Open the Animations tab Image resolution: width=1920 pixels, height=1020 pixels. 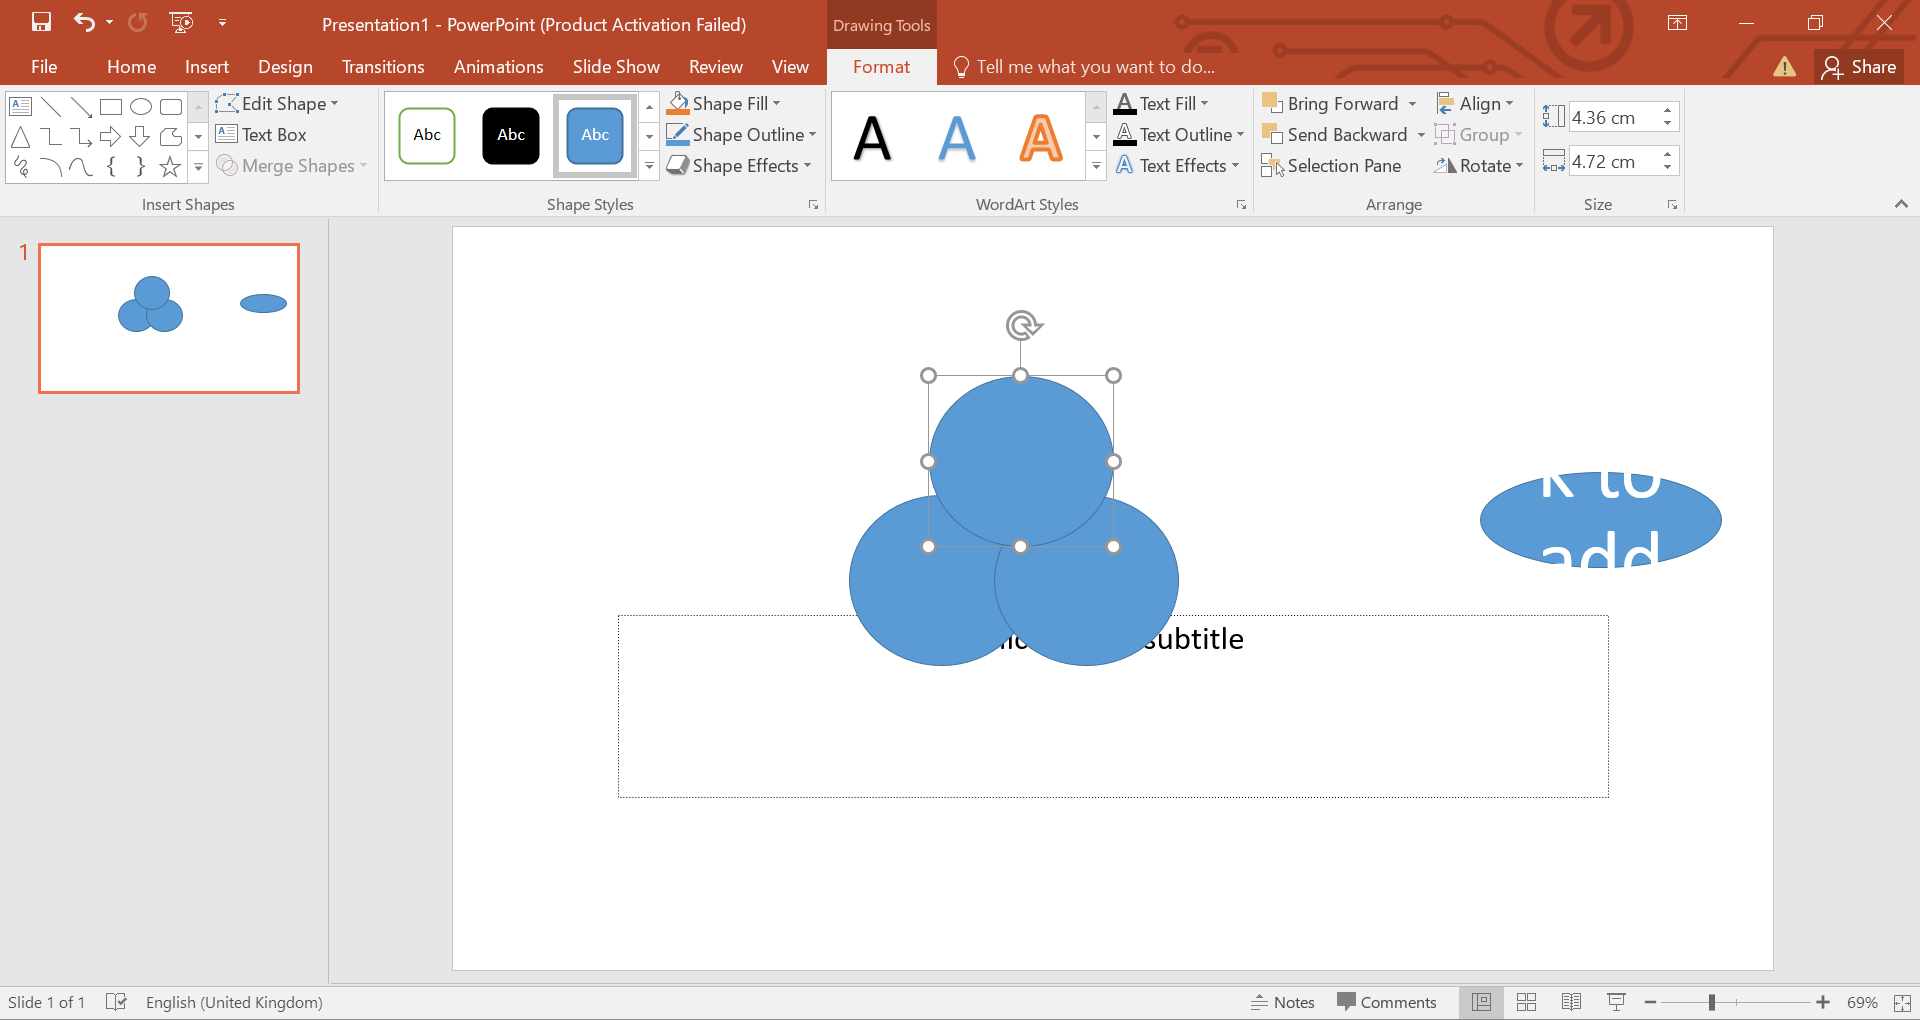point(498,66)
